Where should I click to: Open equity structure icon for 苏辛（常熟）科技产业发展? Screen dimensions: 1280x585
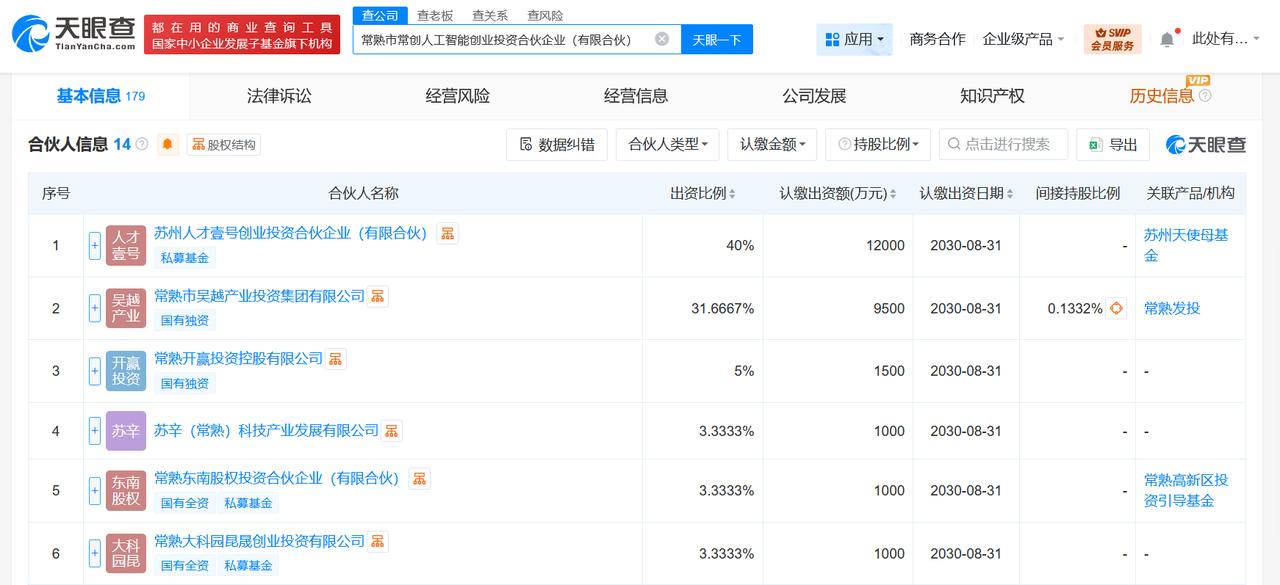(391, 431)
